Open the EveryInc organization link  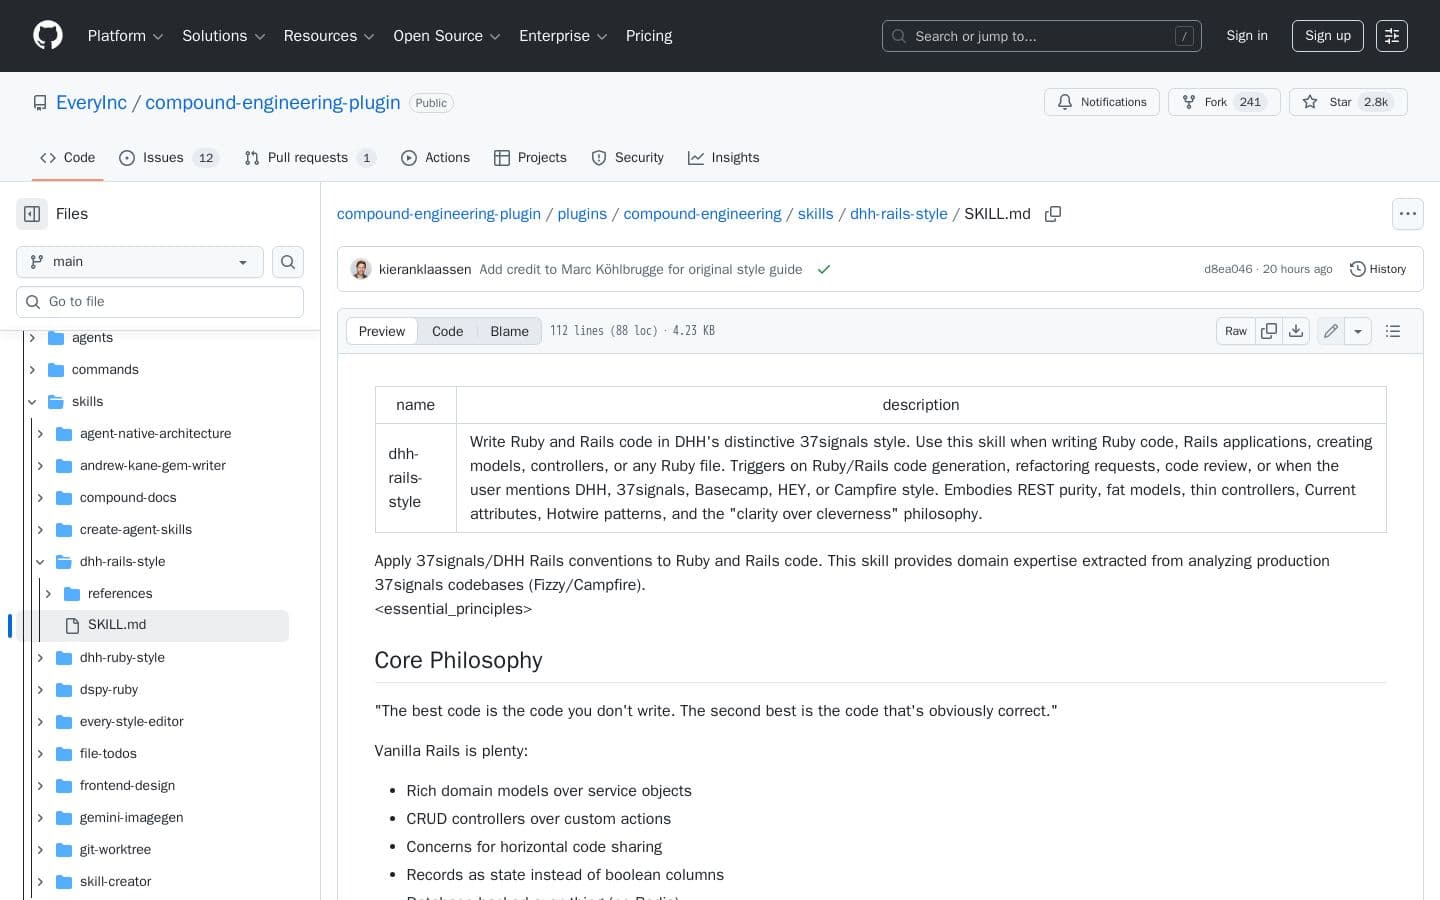pyautogui.click(x=90, y=102)
